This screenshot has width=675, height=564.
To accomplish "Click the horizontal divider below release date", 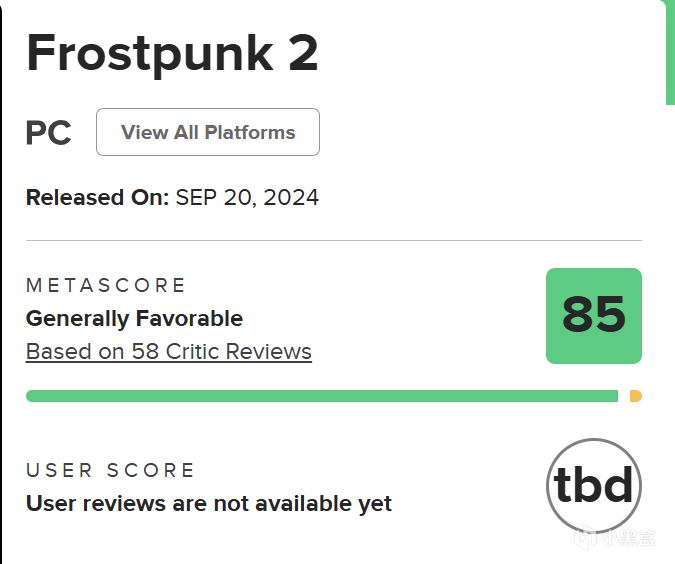I will [334, 240].
